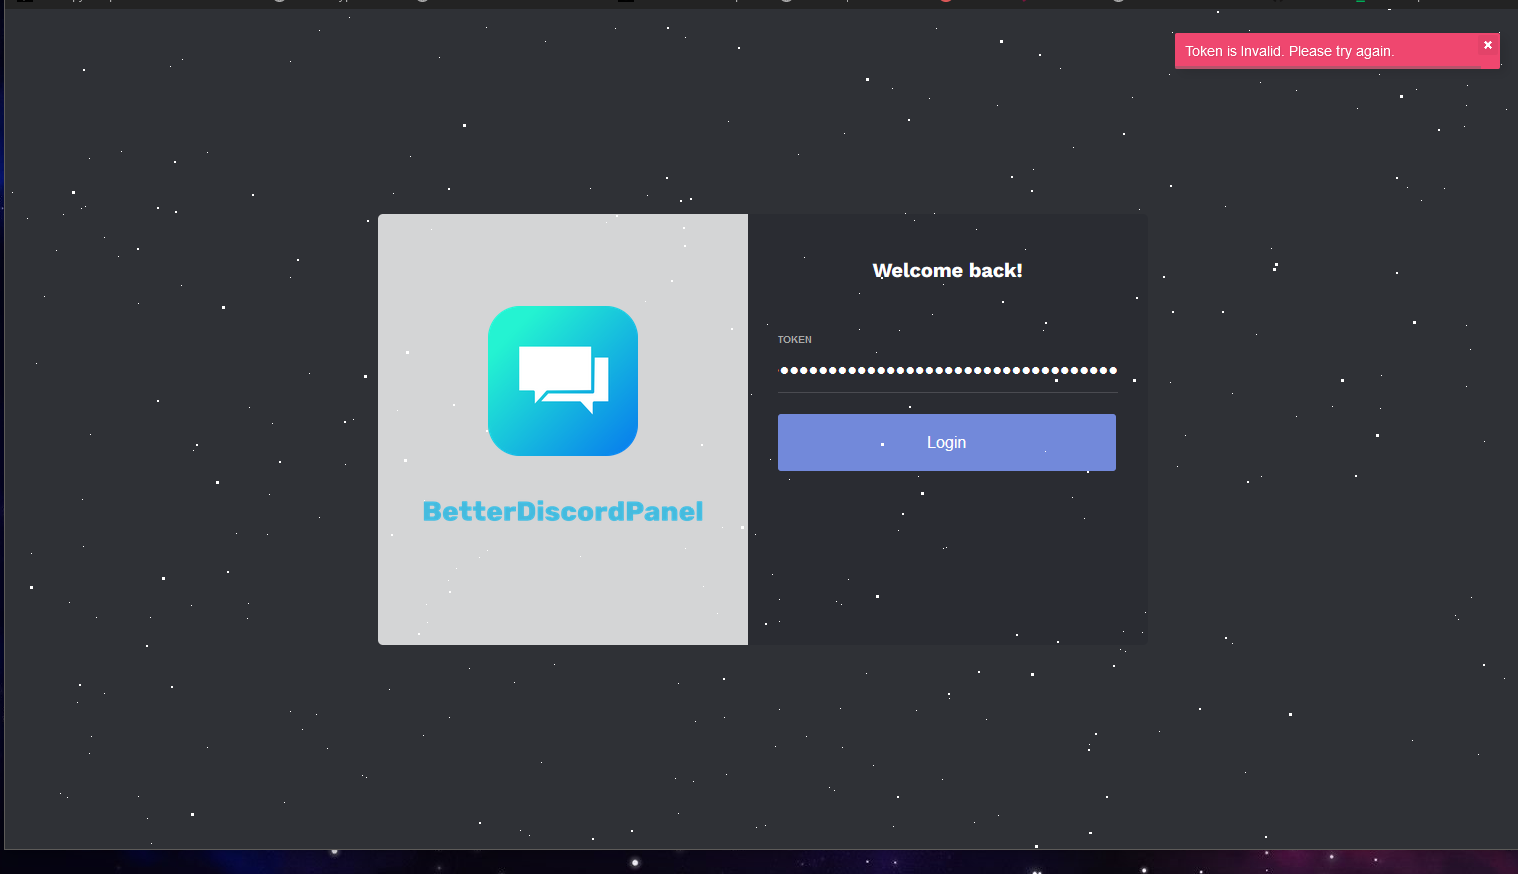The image size is (1518, 874).
Task: Click the gray circular favicon left of center tab strip
Action: coord(280,2)
